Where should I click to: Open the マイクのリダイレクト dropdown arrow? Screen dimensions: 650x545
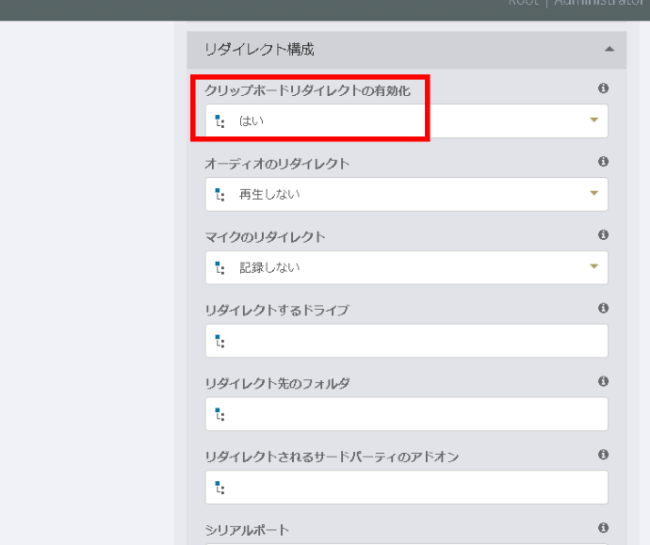(x=594, y=267)
